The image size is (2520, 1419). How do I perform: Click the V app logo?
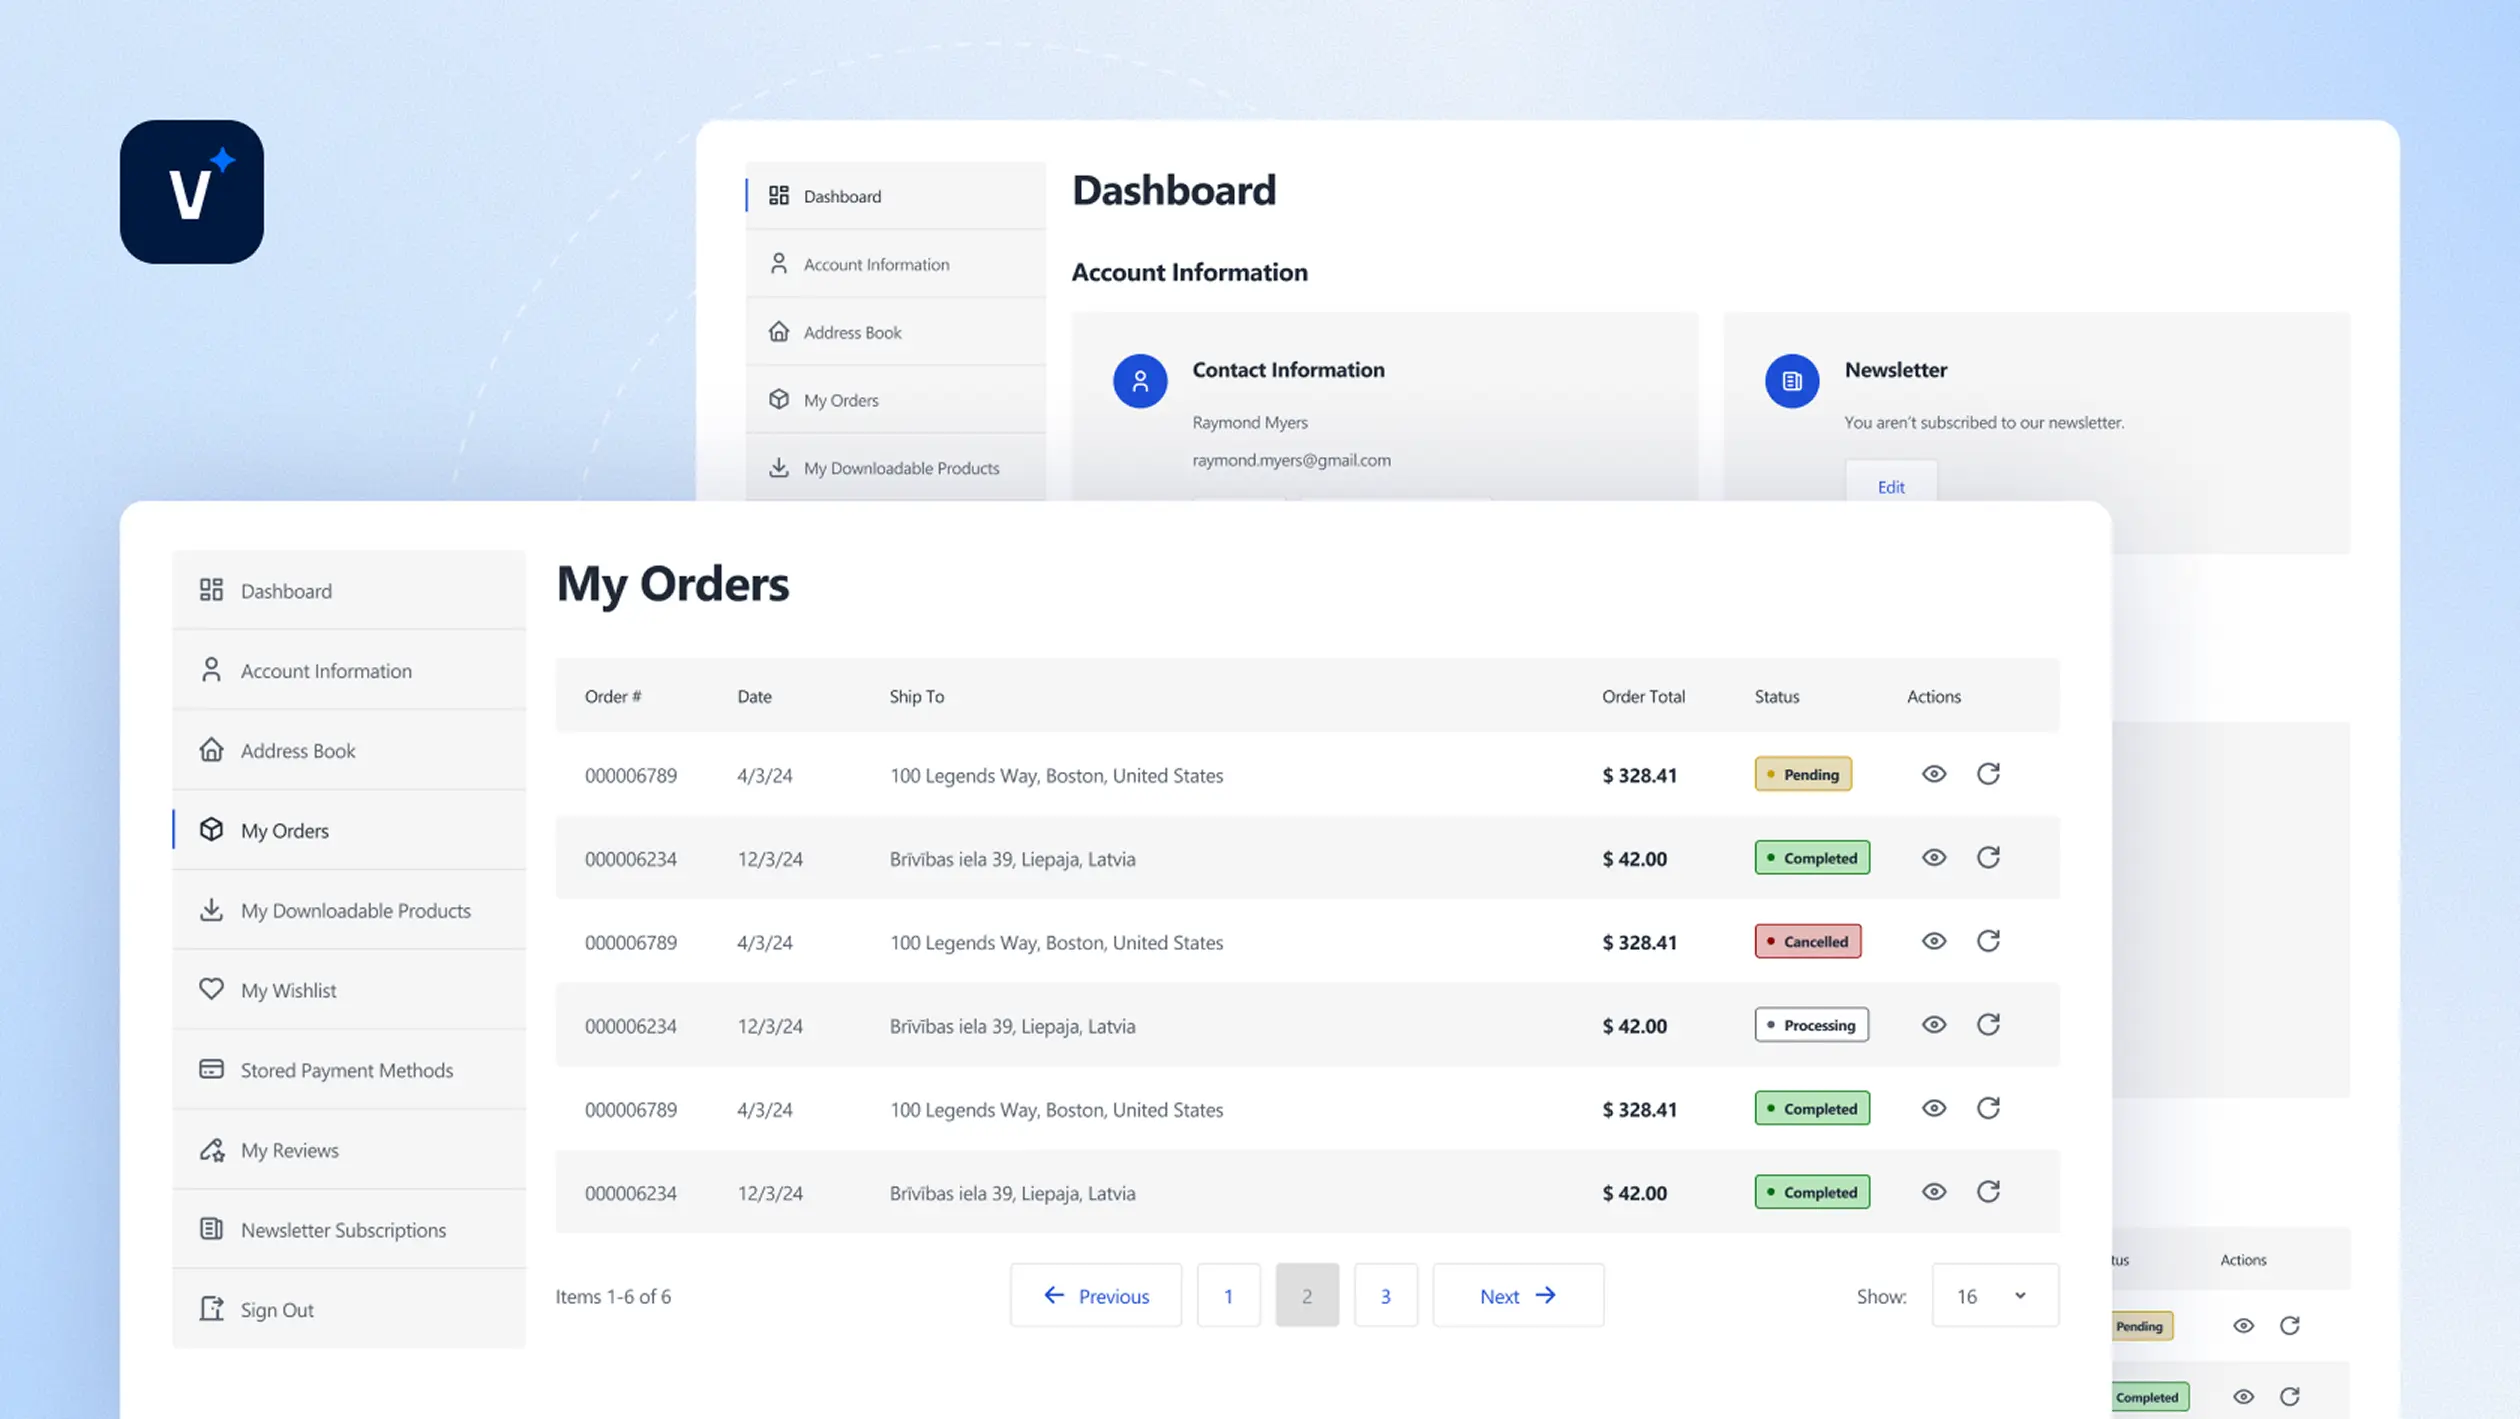192,192
